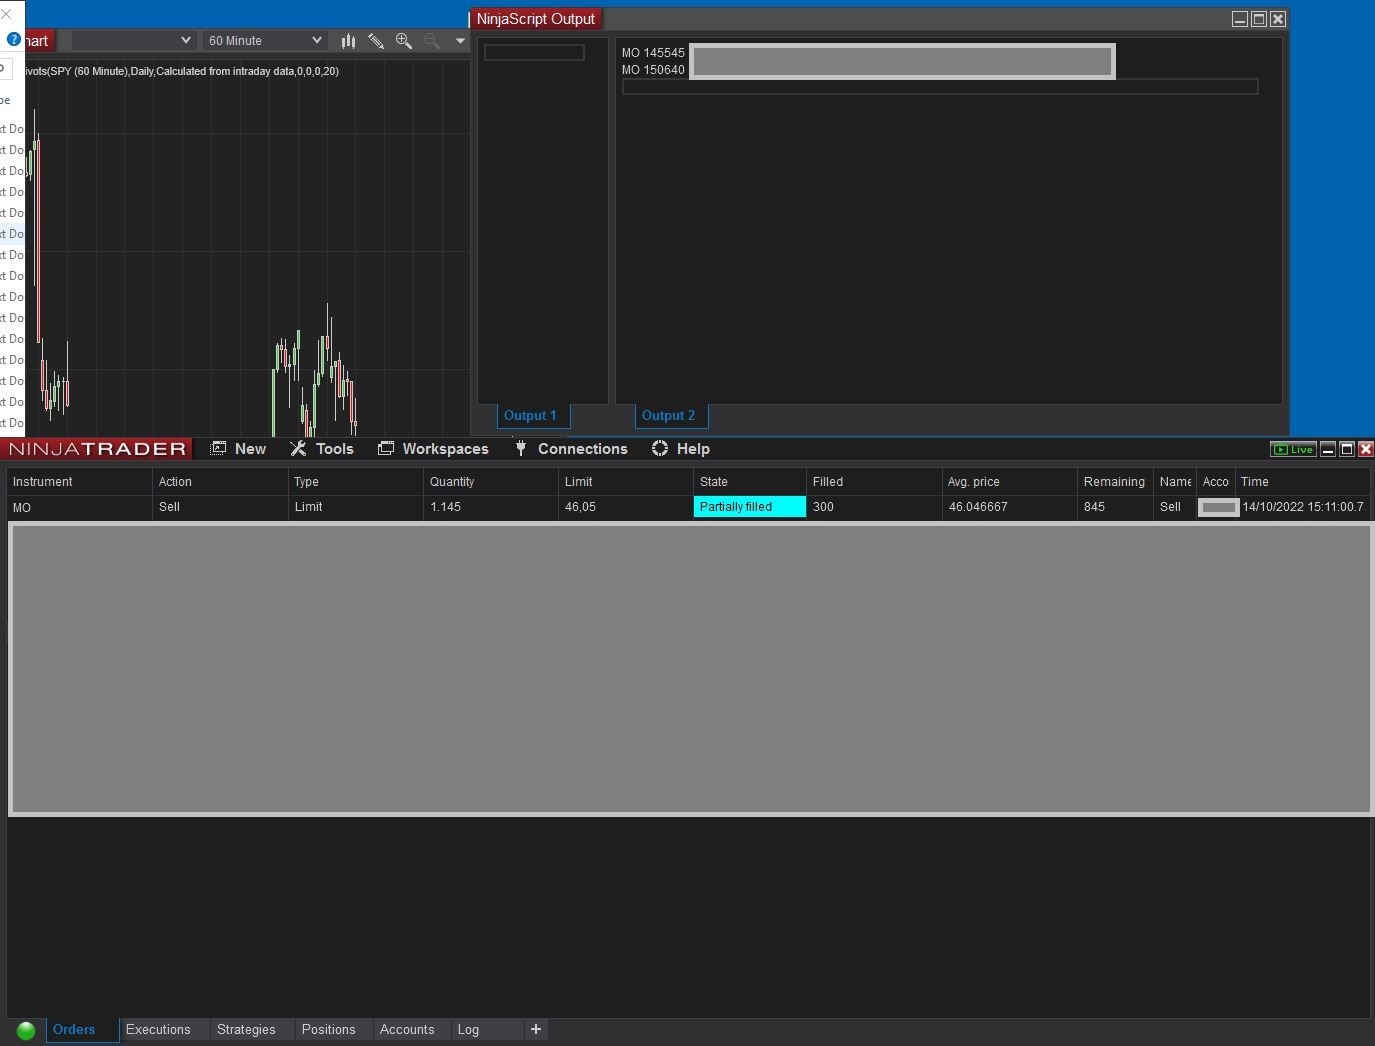Expand the chart toolbar overflow arrow
This screenshot has width=1375, height=1046.
pos(460,41)
